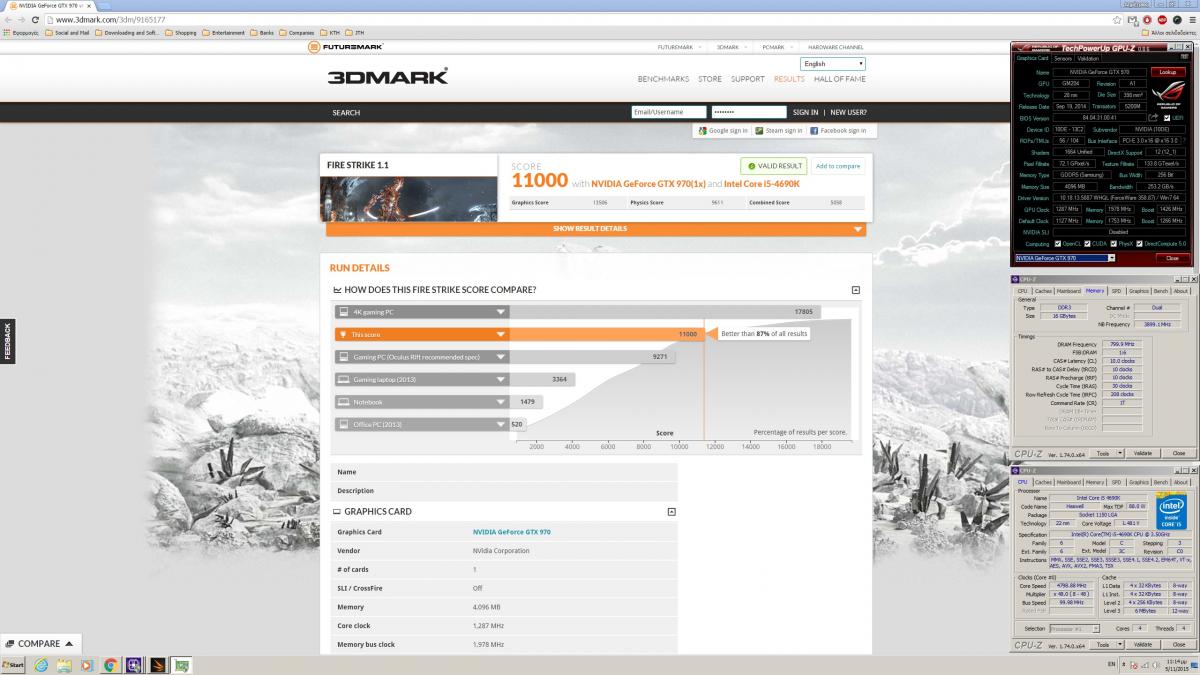
Task: Open the Shopping bookmarks folder
Action: (x=180, y=32)
